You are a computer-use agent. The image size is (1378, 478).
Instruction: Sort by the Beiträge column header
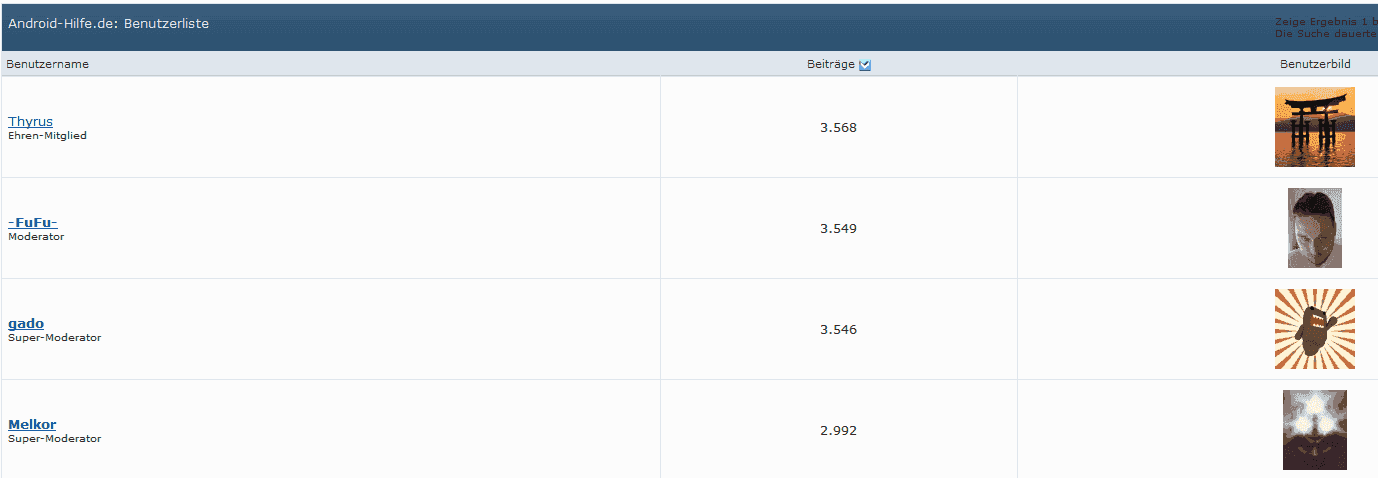point(831,64)
